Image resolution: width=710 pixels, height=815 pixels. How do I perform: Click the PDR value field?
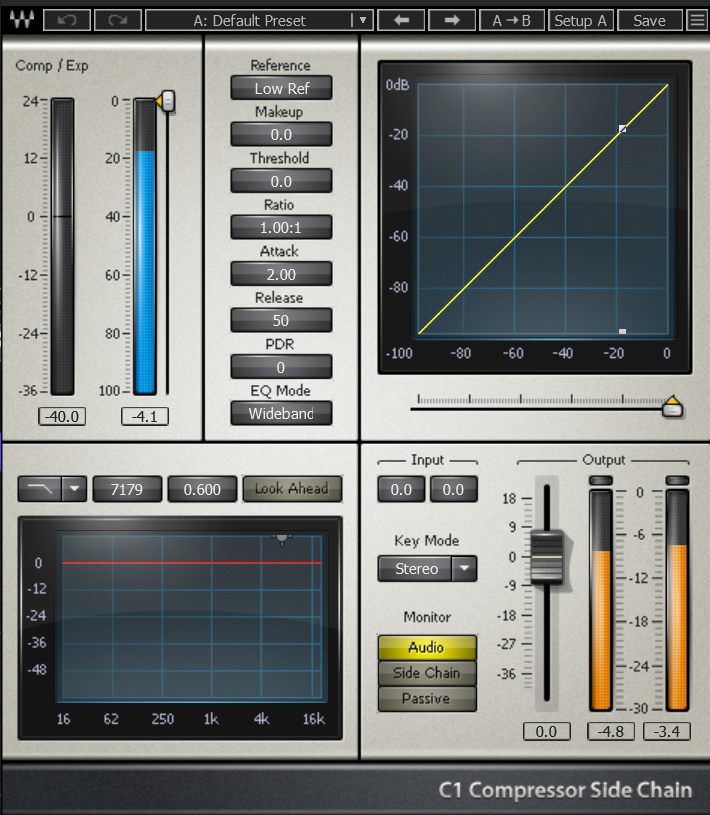coord(281,367)
